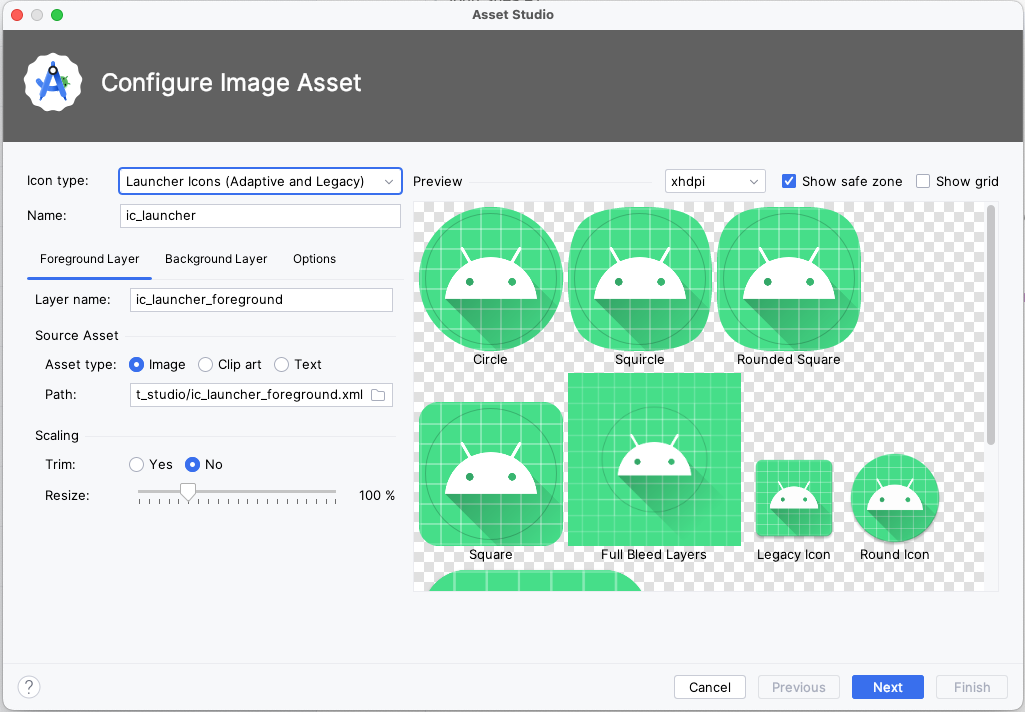Open the Icon type dropdown
1025x712 pixels.
coord(260,181)
